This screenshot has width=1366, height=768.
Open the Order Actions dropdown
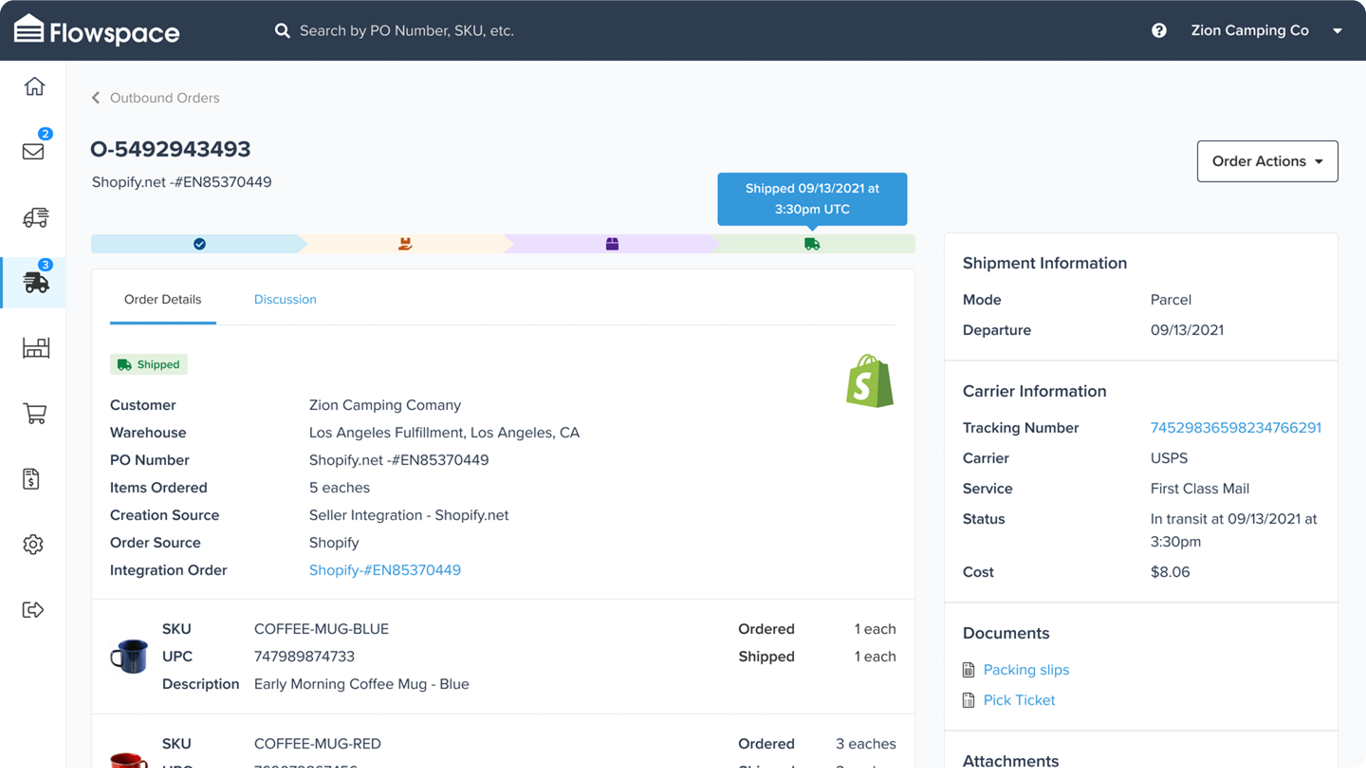[x=1267, y=161]
